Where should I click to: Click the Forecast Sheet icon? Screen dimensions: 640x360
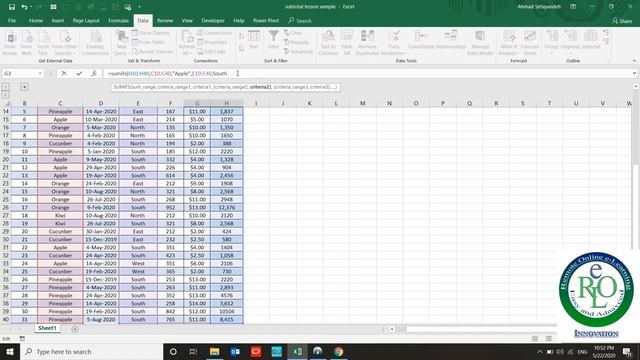click(x=530, y=43)
